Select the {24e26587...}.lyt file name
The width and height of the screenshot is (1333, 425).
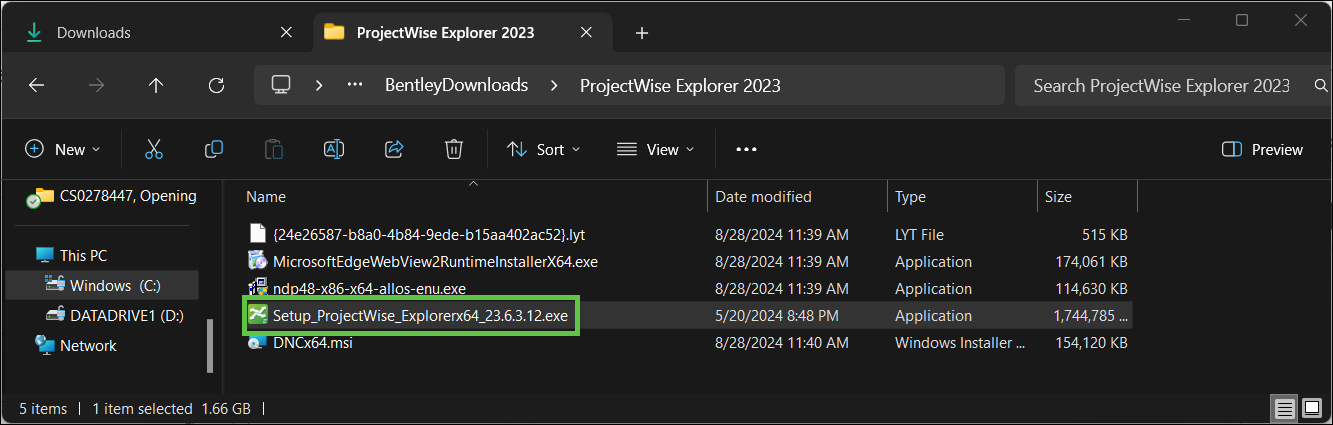coord(428,234)
